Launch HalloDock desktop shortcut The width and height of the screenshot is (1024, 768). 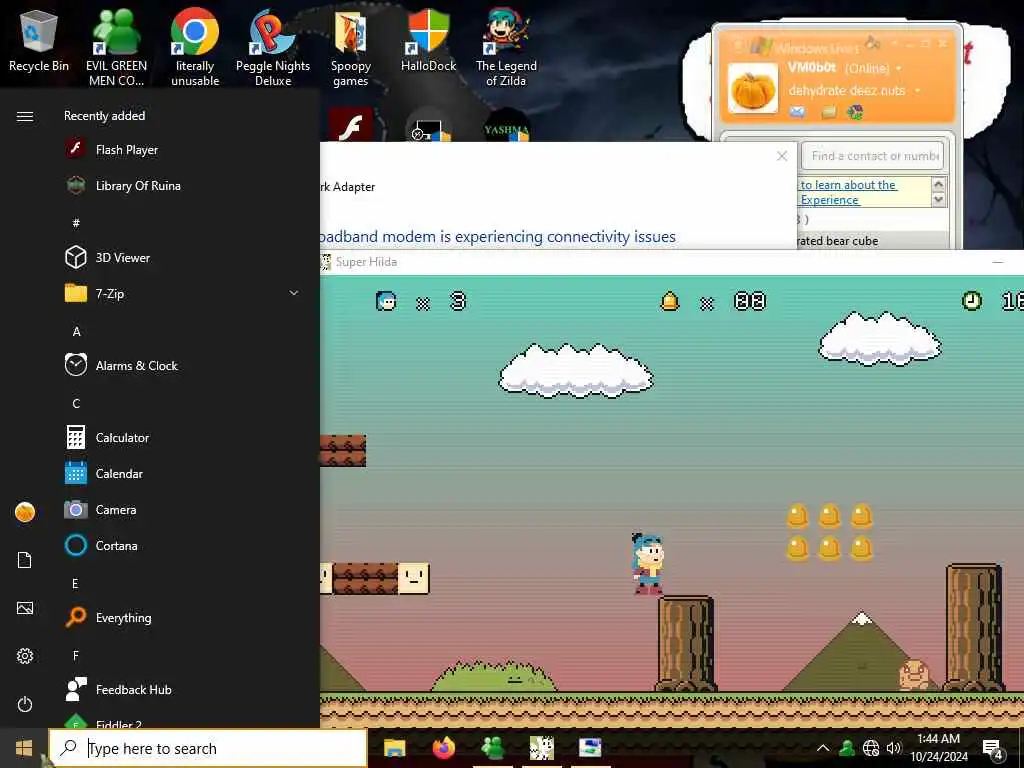[x=428, y=40]
